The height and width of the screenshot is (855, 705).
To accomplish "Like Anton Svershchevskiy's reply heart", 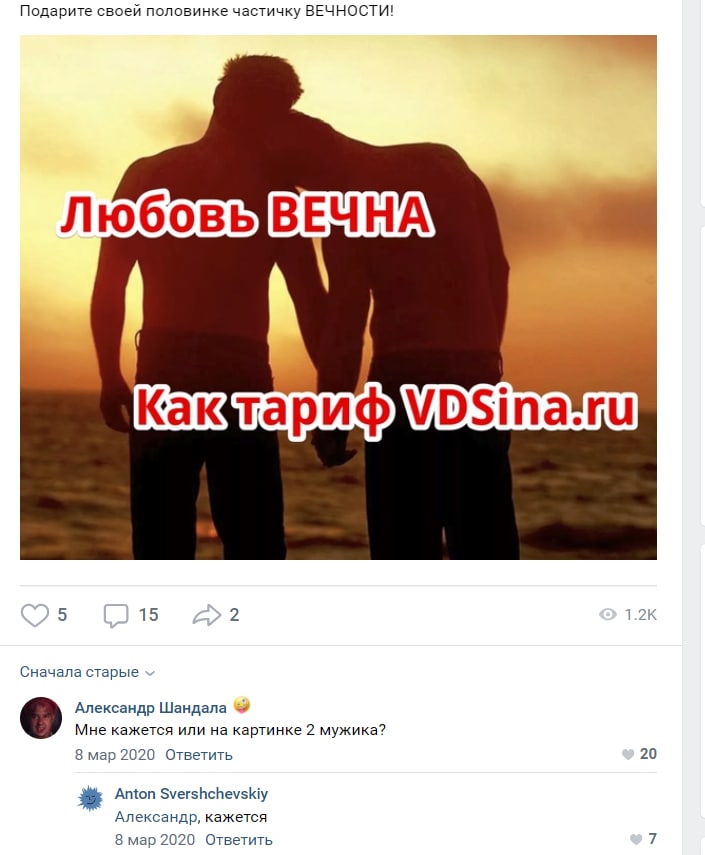I will [636, 839].
